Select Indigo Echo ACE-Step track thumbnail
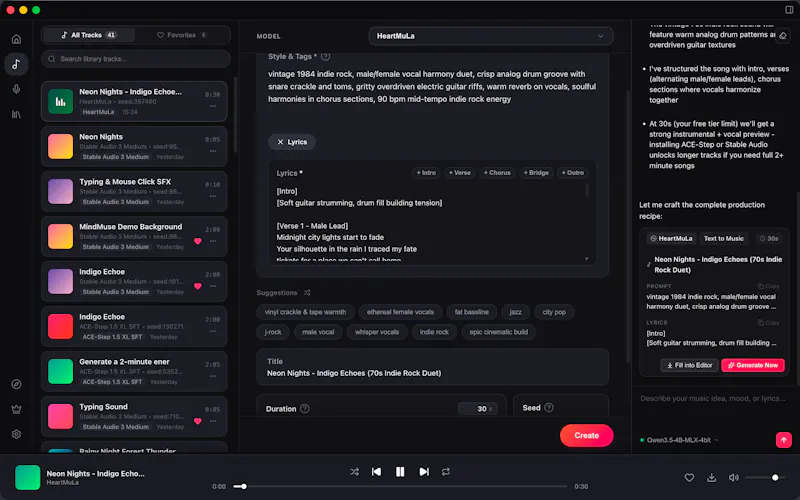 tap(60, 327)
